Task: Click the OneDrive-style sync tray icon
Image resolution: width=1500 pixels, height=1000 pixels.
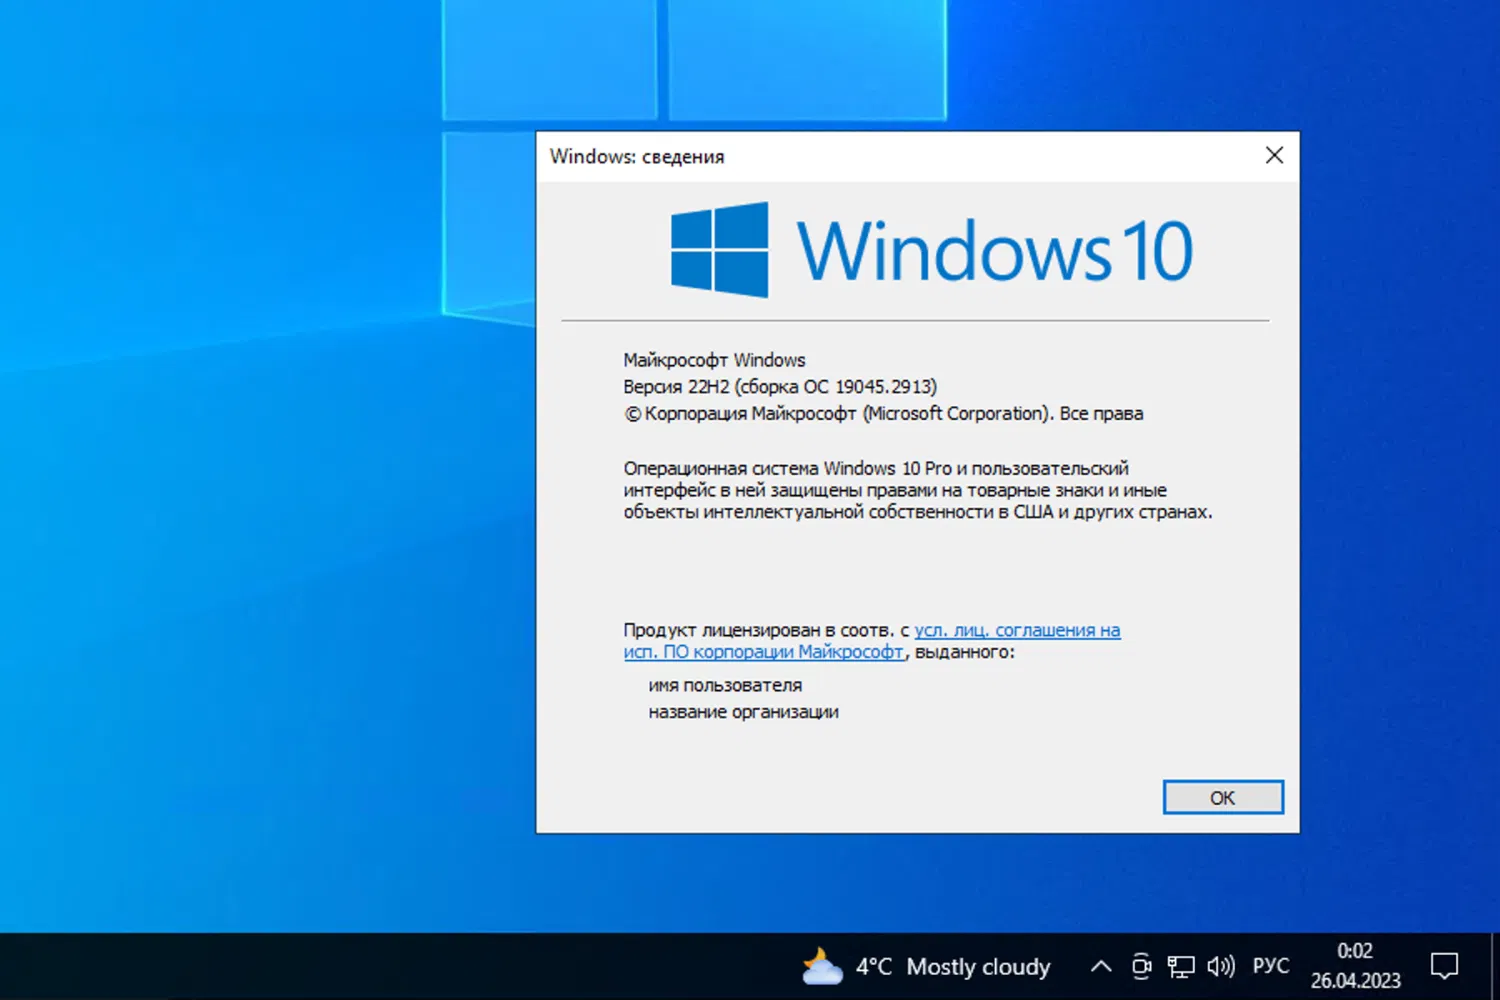Action: coord(1141,966)
